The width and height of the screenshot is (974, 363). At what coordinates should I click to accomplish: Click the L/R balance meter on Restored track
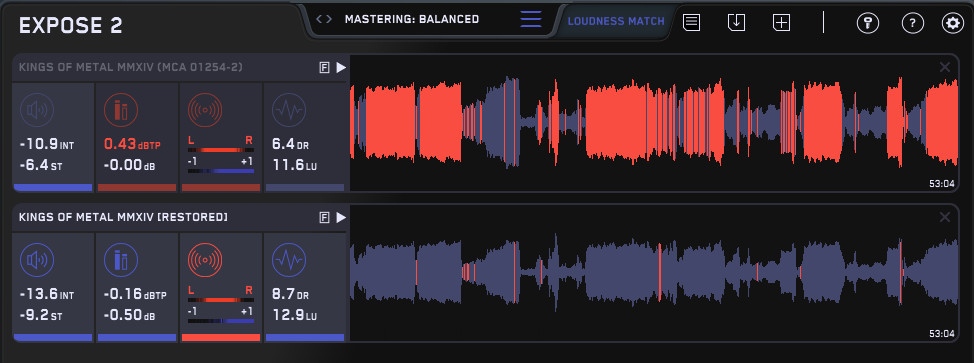pos(221,300)
